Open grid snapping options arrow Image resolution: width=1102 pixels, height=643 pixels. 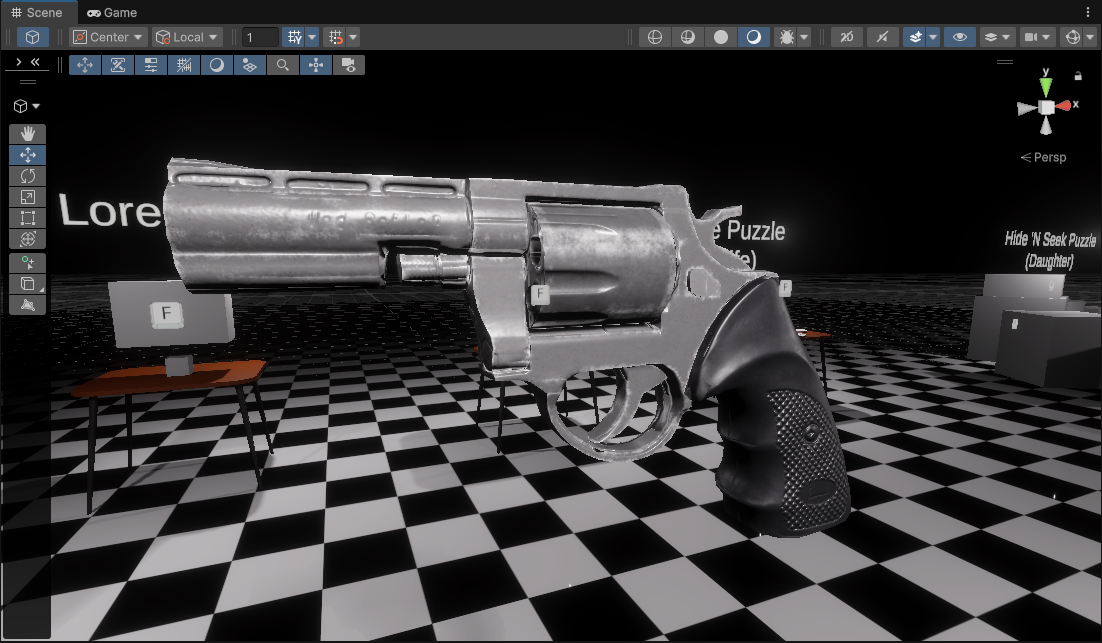(354, 37)
